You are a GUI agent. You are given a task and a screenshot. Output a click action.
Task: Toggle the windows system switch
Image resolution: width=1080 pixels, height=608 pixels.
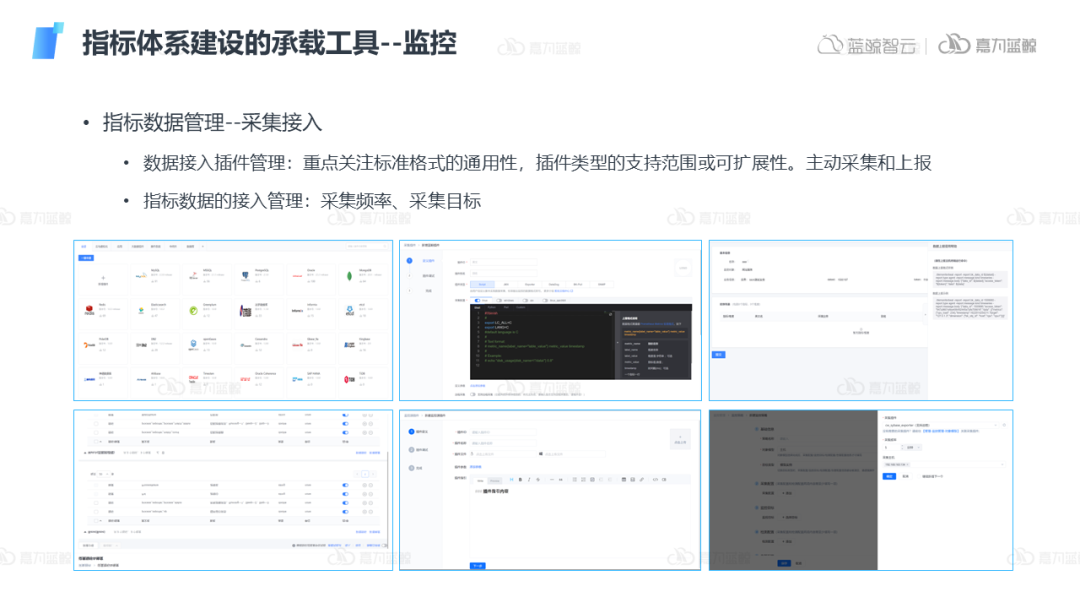[x=499, y=300]
